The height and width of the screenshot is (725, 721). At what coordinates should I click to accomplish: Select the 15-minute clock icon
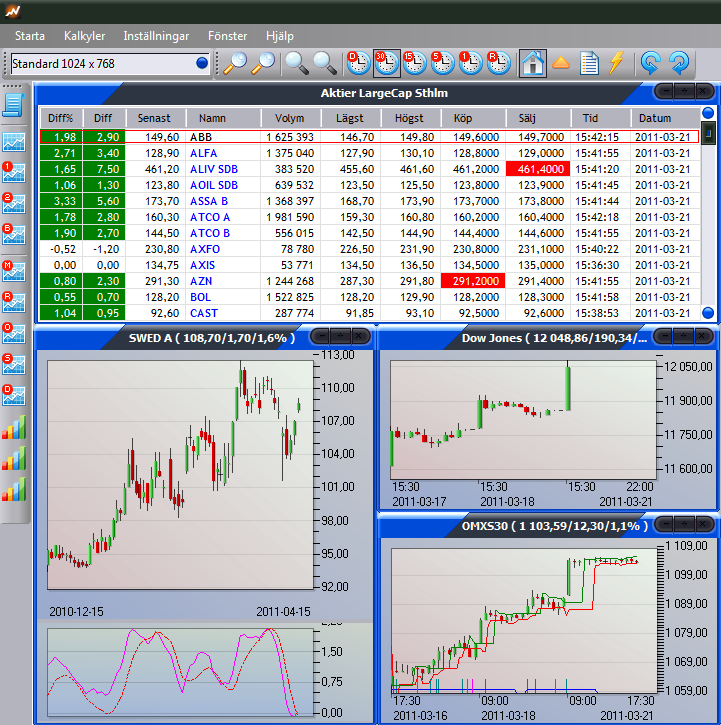(414, 63)
